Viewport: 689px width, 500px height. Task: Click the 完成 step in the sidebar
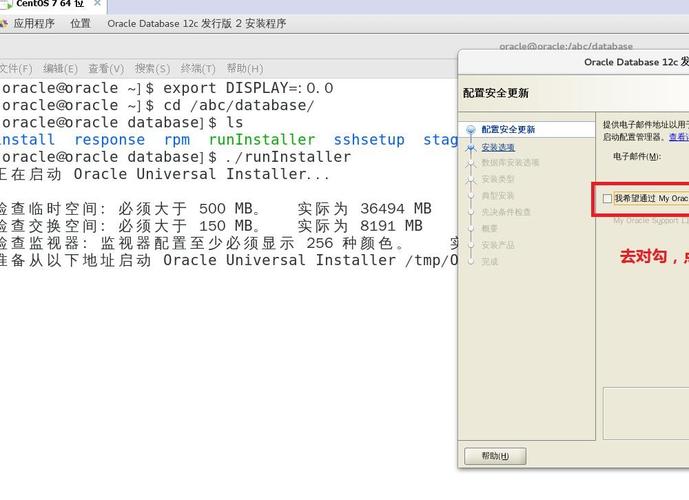tap(490, 261)
